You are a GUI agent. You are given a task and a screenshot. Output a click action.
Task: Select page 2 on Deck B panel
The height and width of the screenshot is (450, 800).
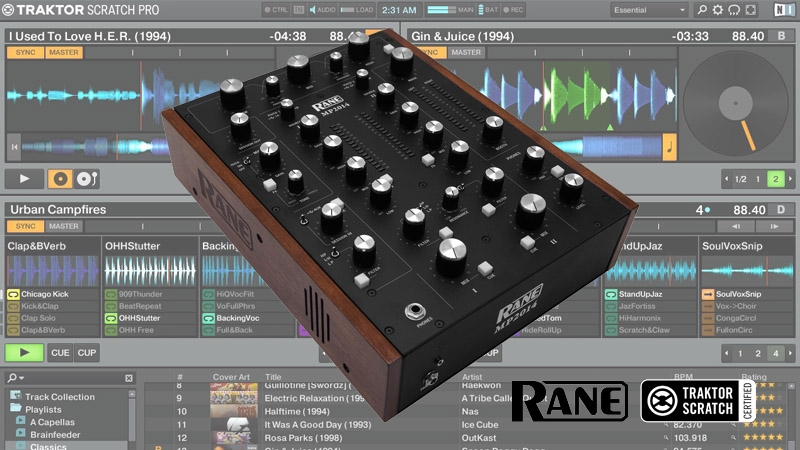pos(776,179)
